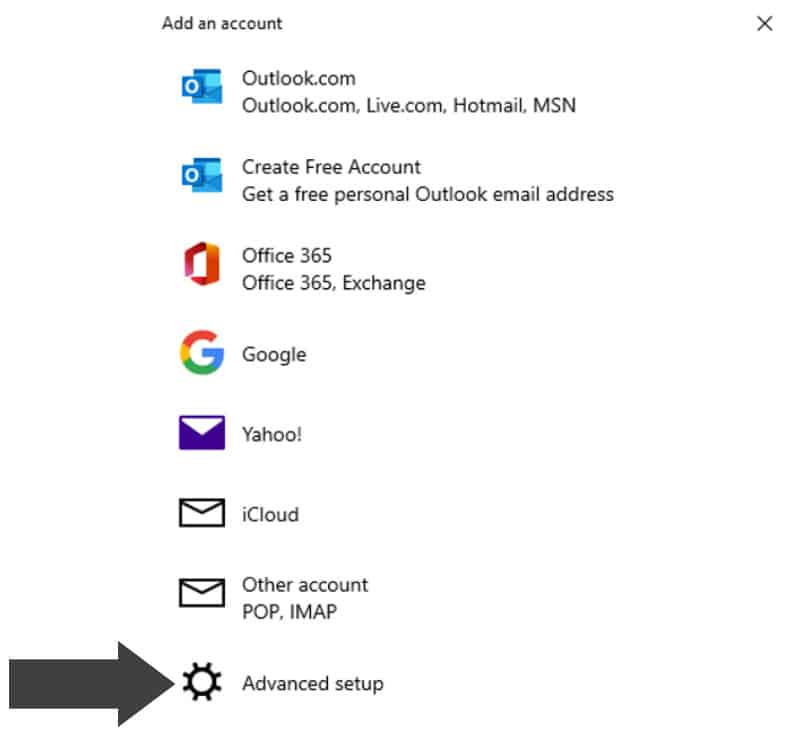Click the envelope icon beside iCloud
Image resolution: width=786 pixels, height=736 pixels.
(x=201, y=513)
